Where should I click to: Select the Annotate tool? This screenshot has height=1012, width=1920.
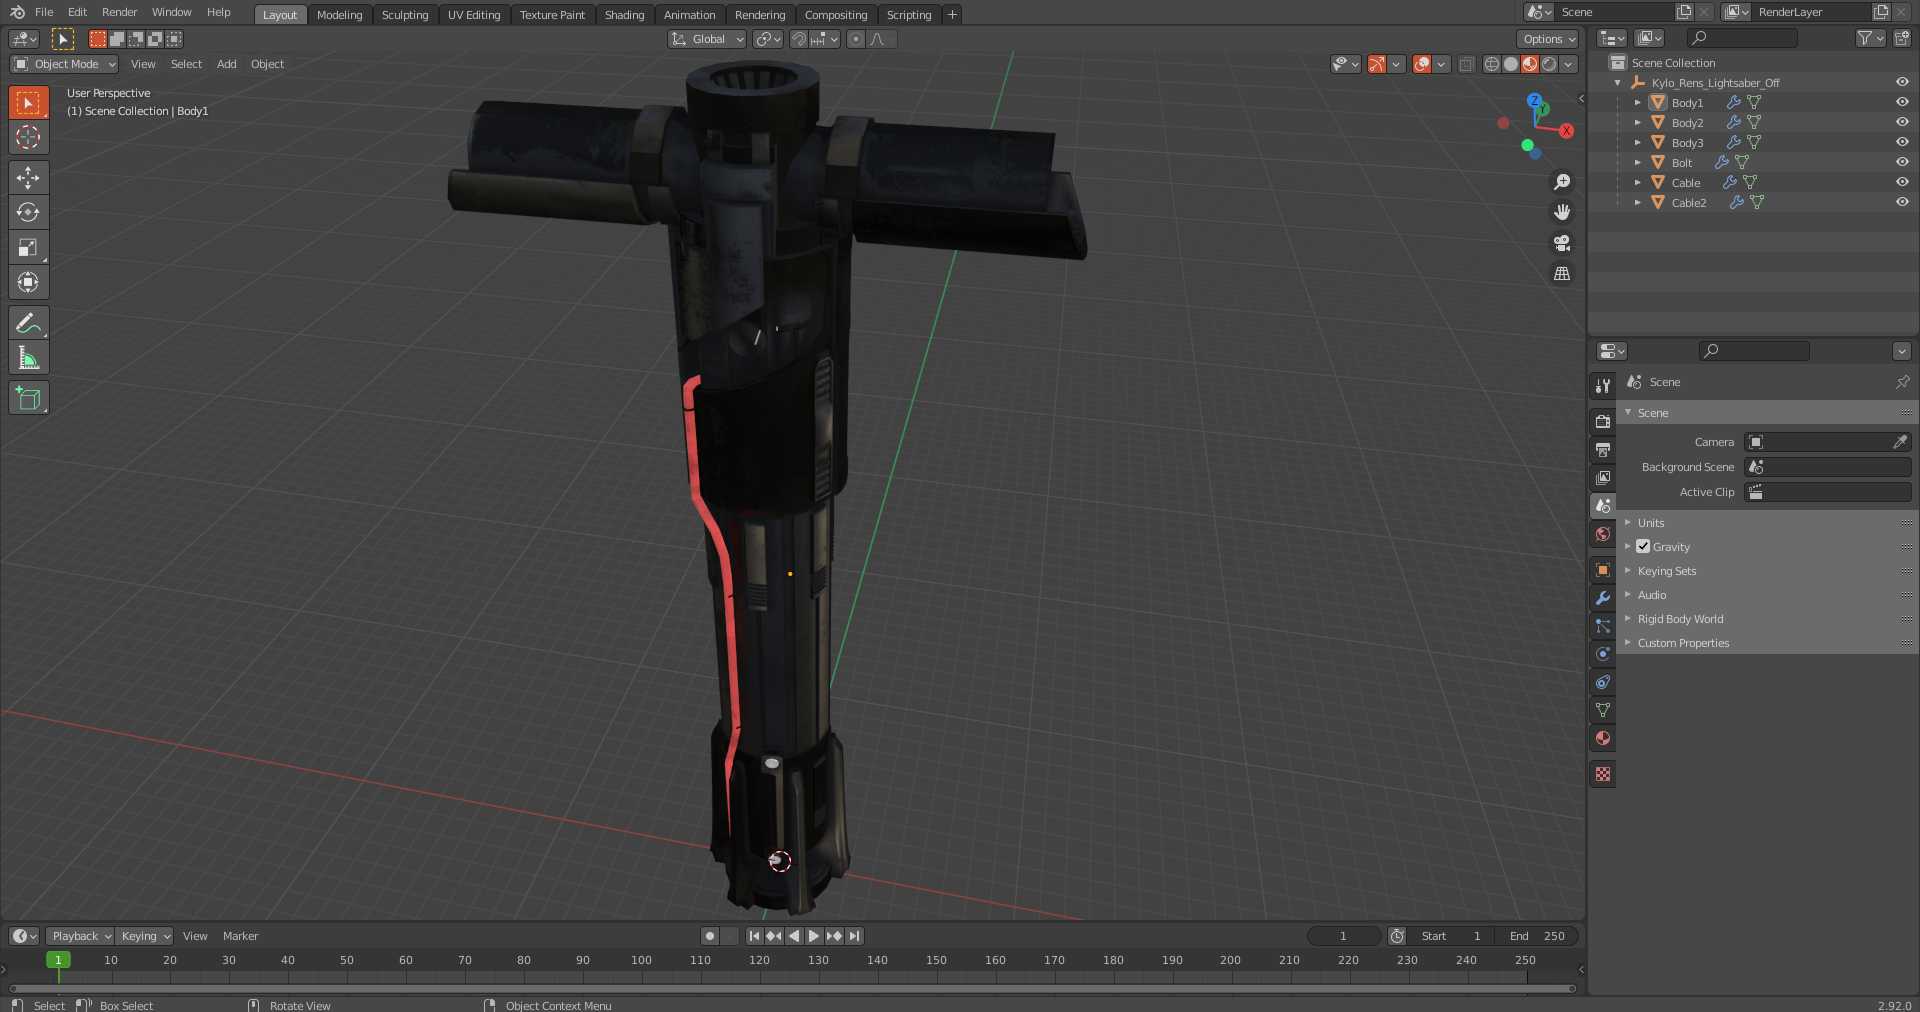(28, 323)
